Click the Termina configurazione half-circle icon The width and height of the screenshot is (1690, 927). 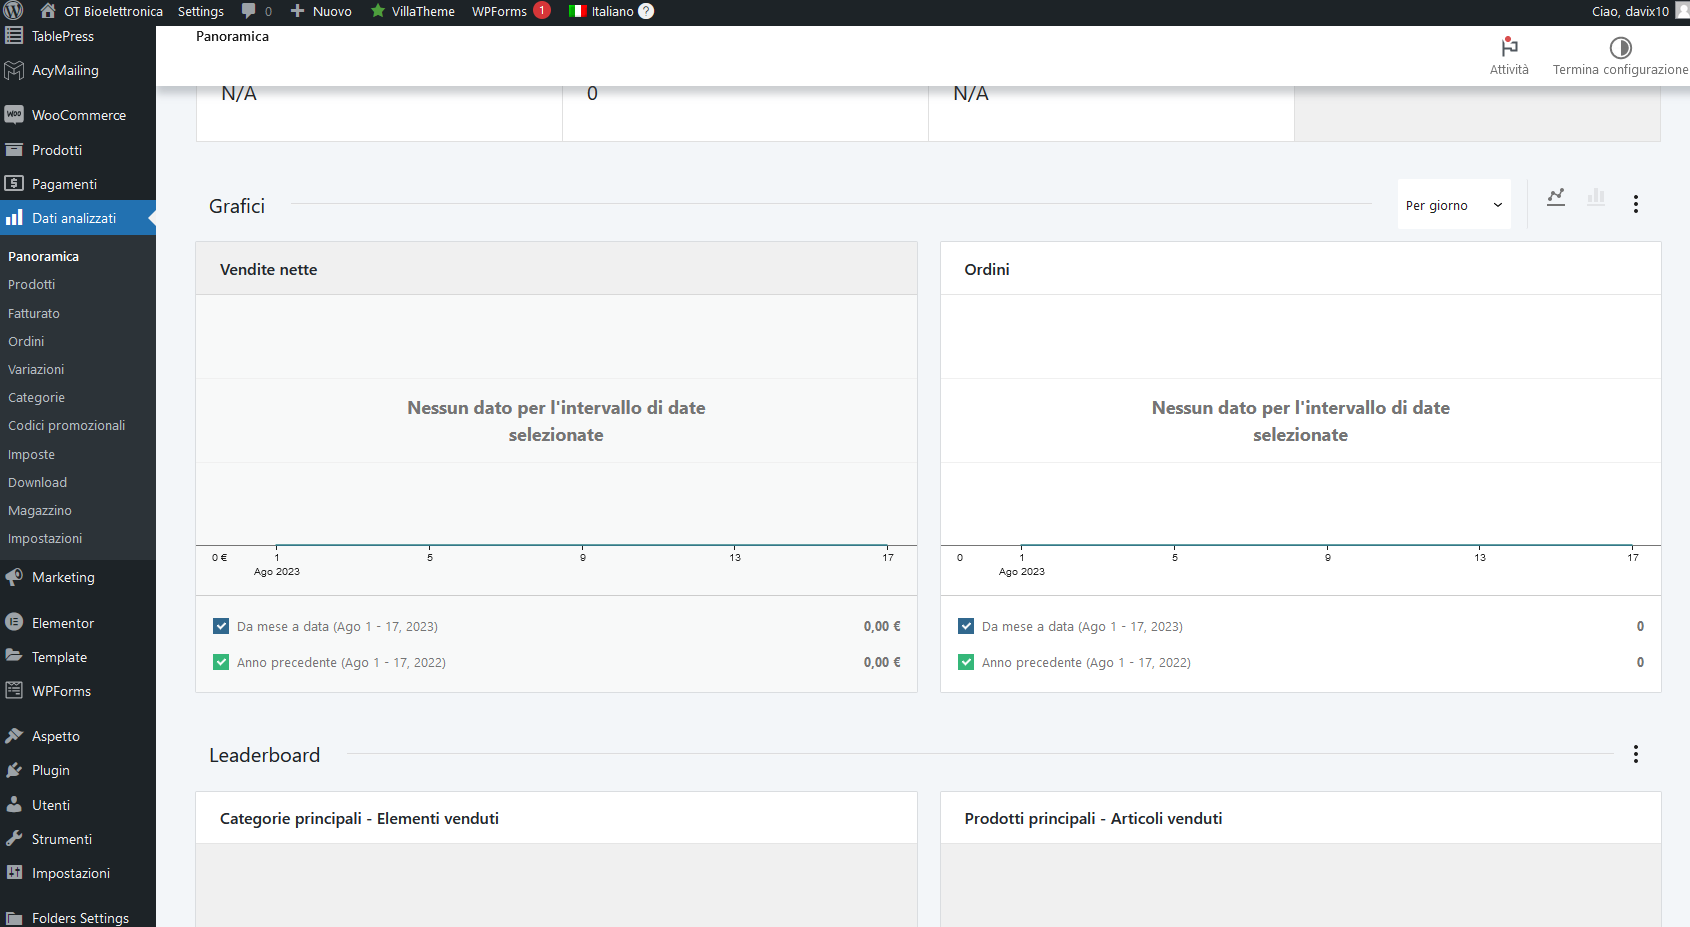tap(1620, 47)
